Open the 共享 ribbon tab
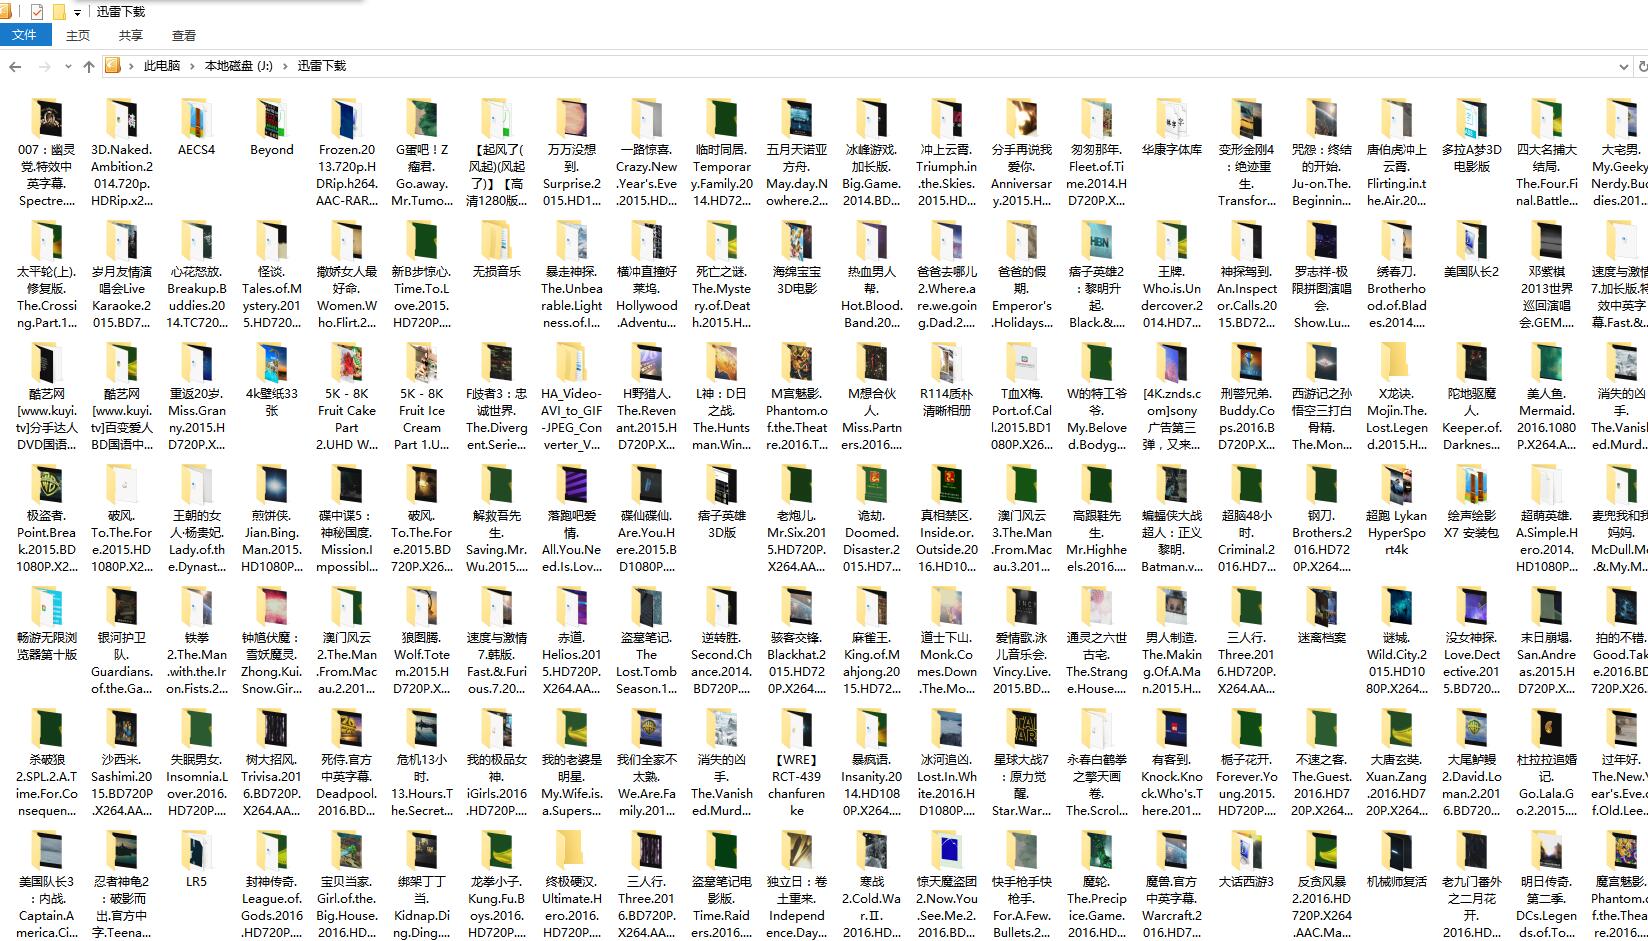 (x=131, y=35)
